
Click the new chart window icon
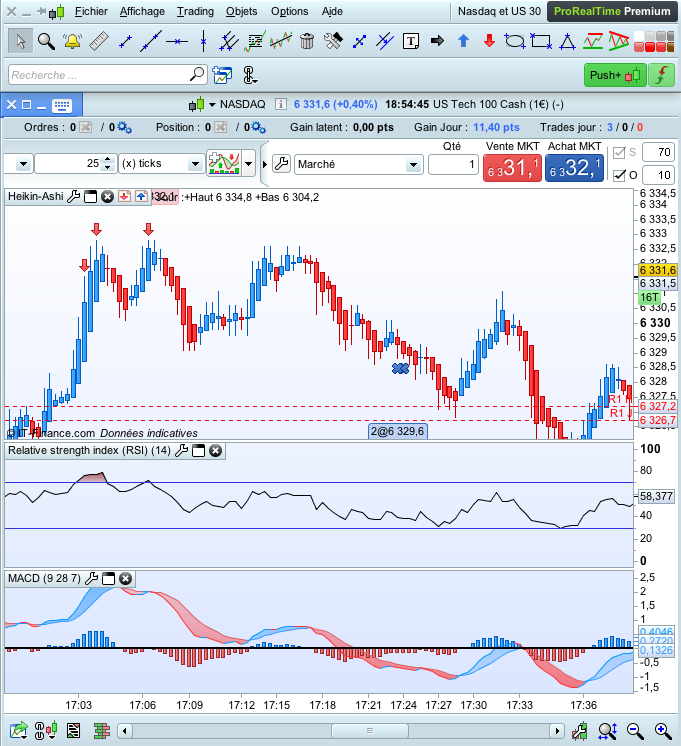coord(222,75)
